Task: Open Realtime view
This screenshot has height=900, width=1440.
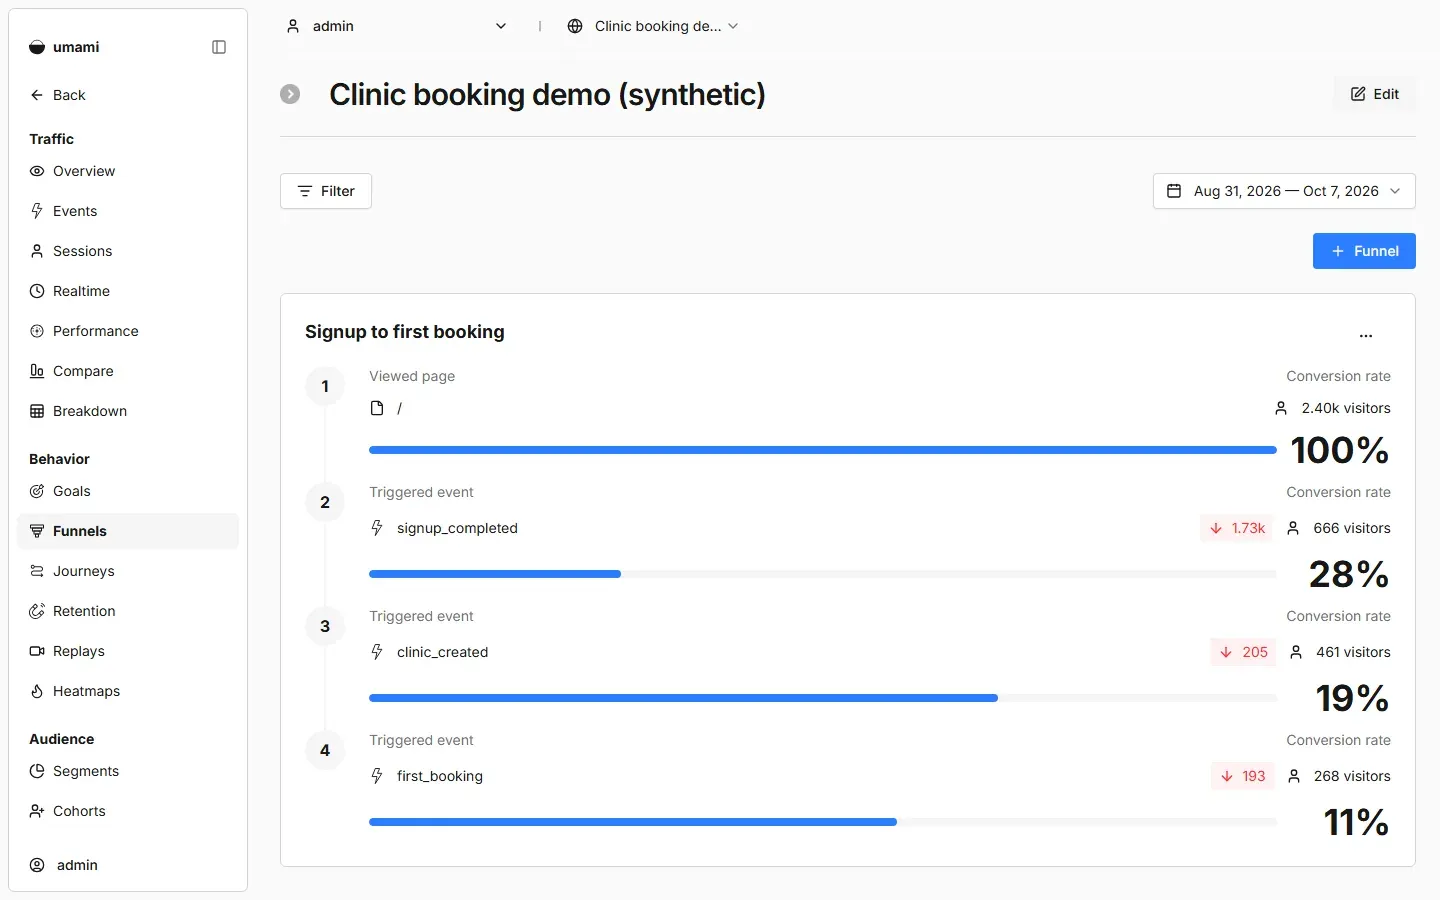Action: [128, 291]
